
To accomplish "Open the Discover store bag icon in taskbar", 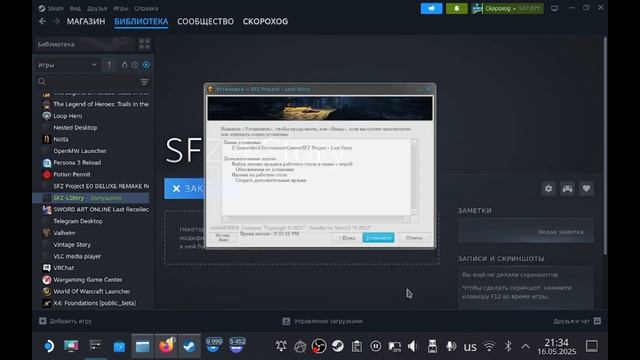I will (119, 346).
